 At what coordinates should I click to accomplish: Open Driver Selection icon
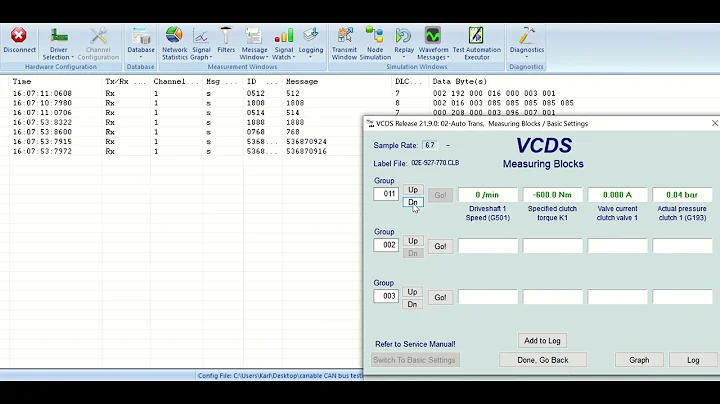tap(59, 35)
